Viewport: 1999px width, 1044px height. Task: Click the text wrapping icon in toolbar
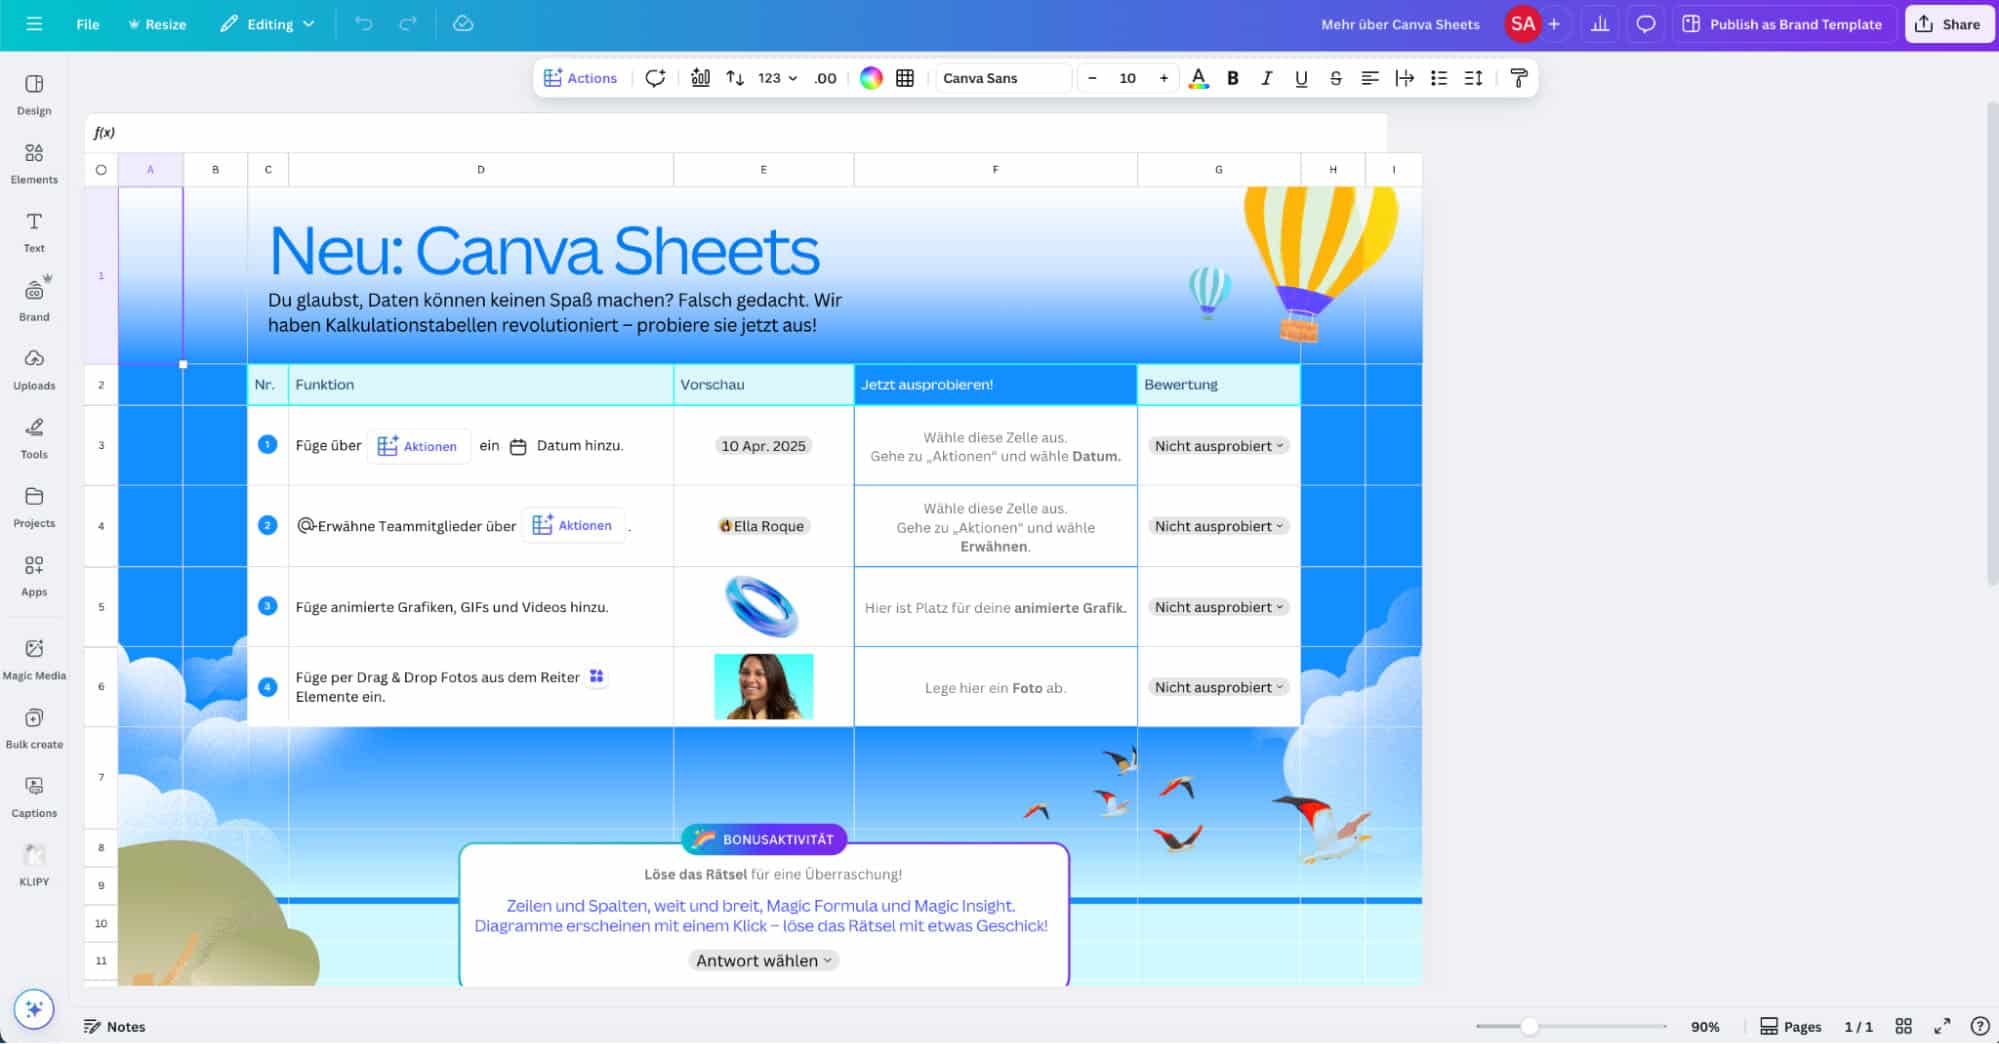[x=1404, y=78]
